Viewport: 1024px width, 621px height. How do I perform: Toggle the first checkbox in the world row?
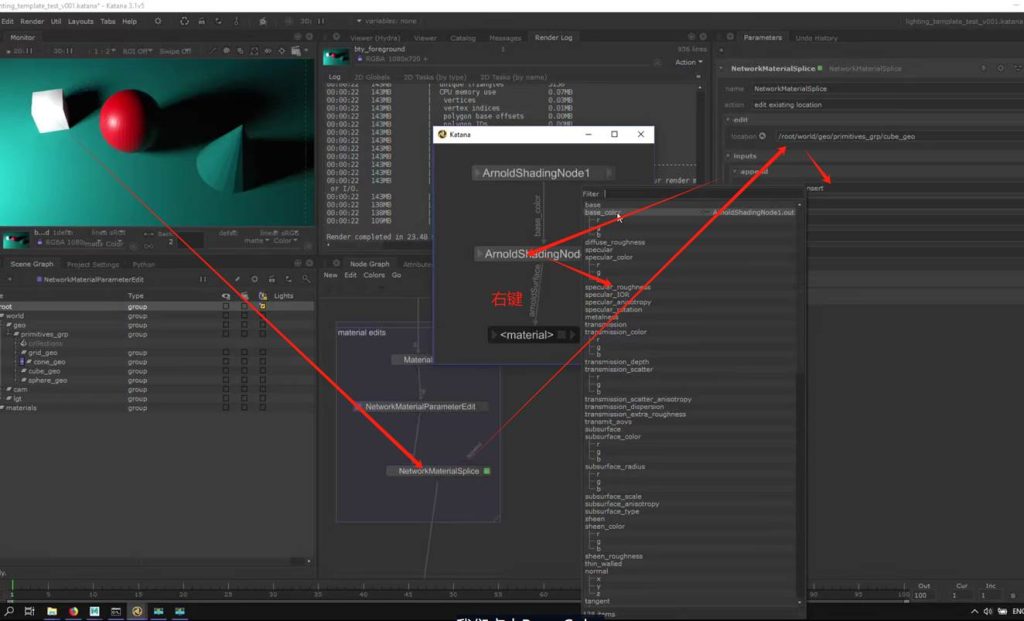(x=225, y=316)
